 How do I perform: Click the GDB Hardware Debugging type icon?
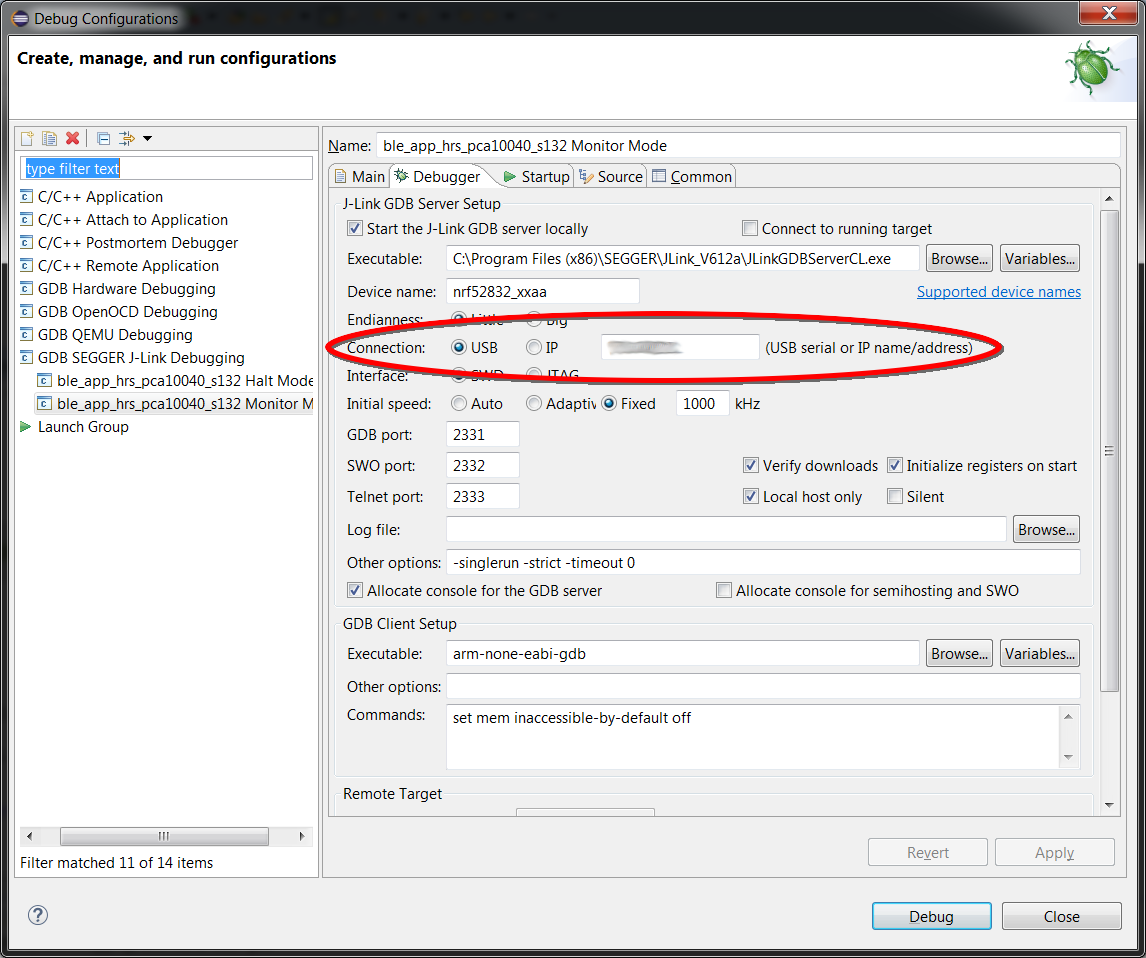click(26, 289)
